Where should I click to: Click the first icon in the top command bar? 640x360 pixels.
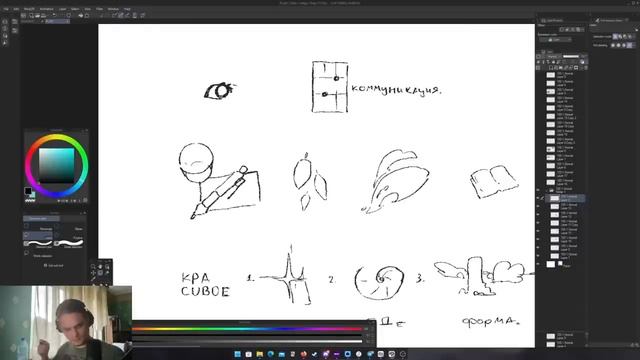(x=24, y=16)
